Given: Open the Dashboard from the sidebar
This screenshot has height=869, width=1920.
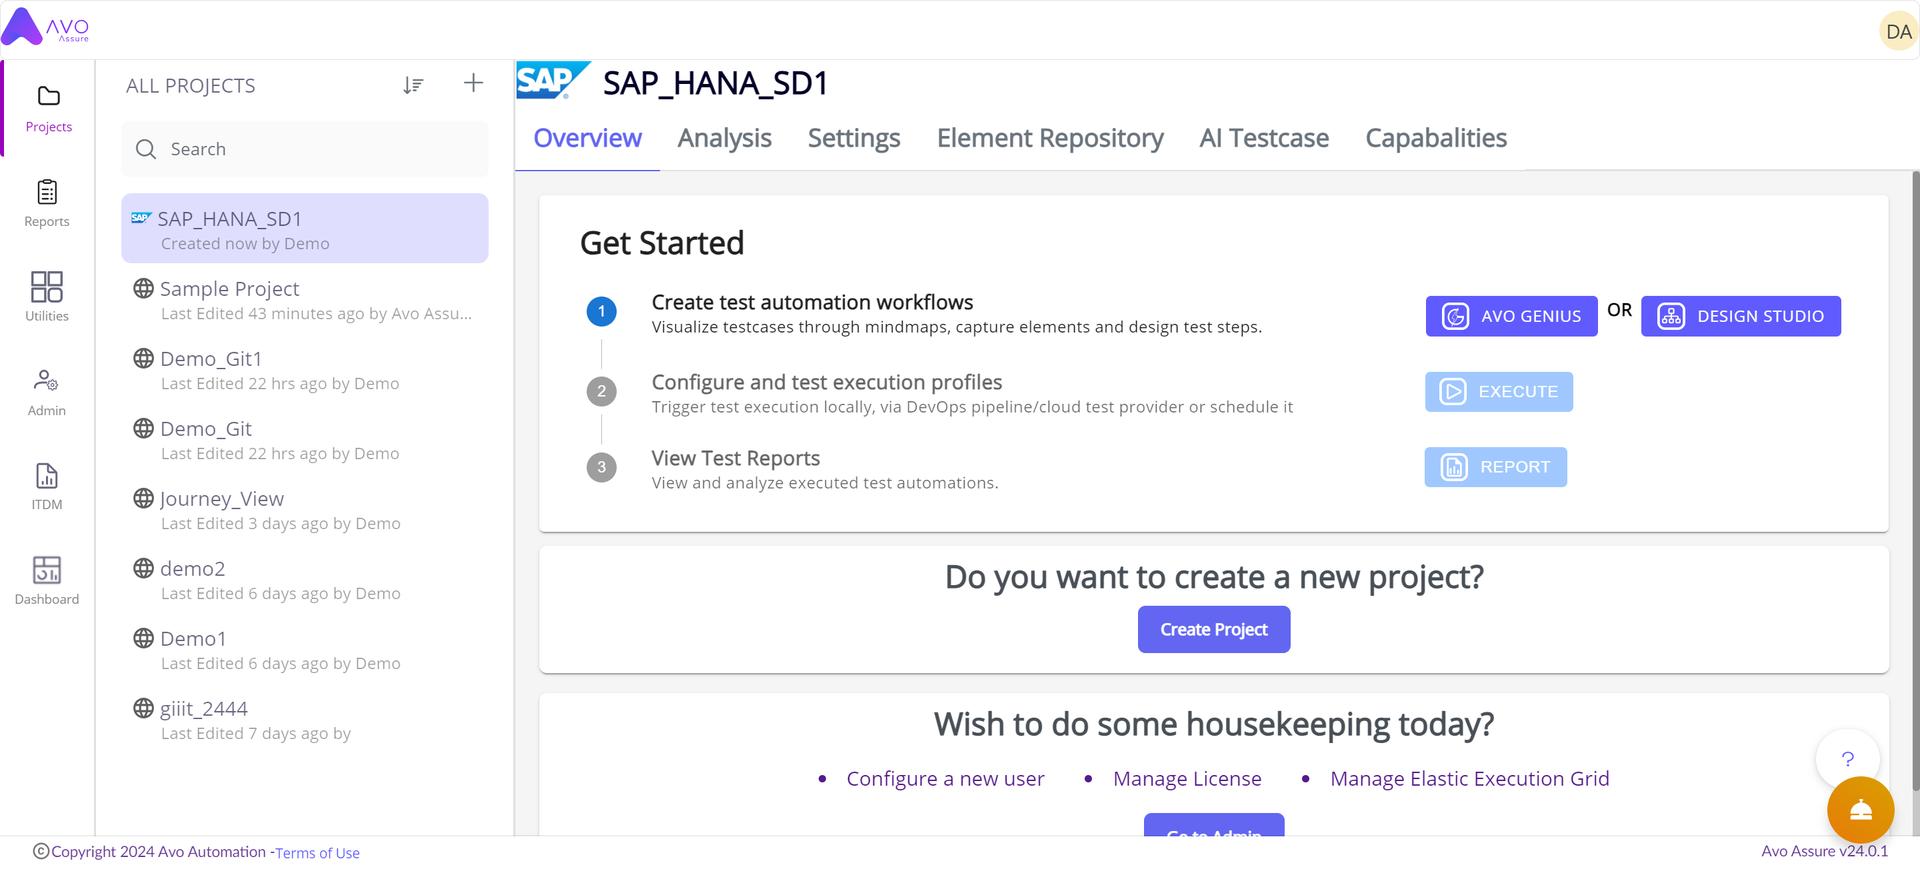Looking at the screenshot, I should [46, 578].
